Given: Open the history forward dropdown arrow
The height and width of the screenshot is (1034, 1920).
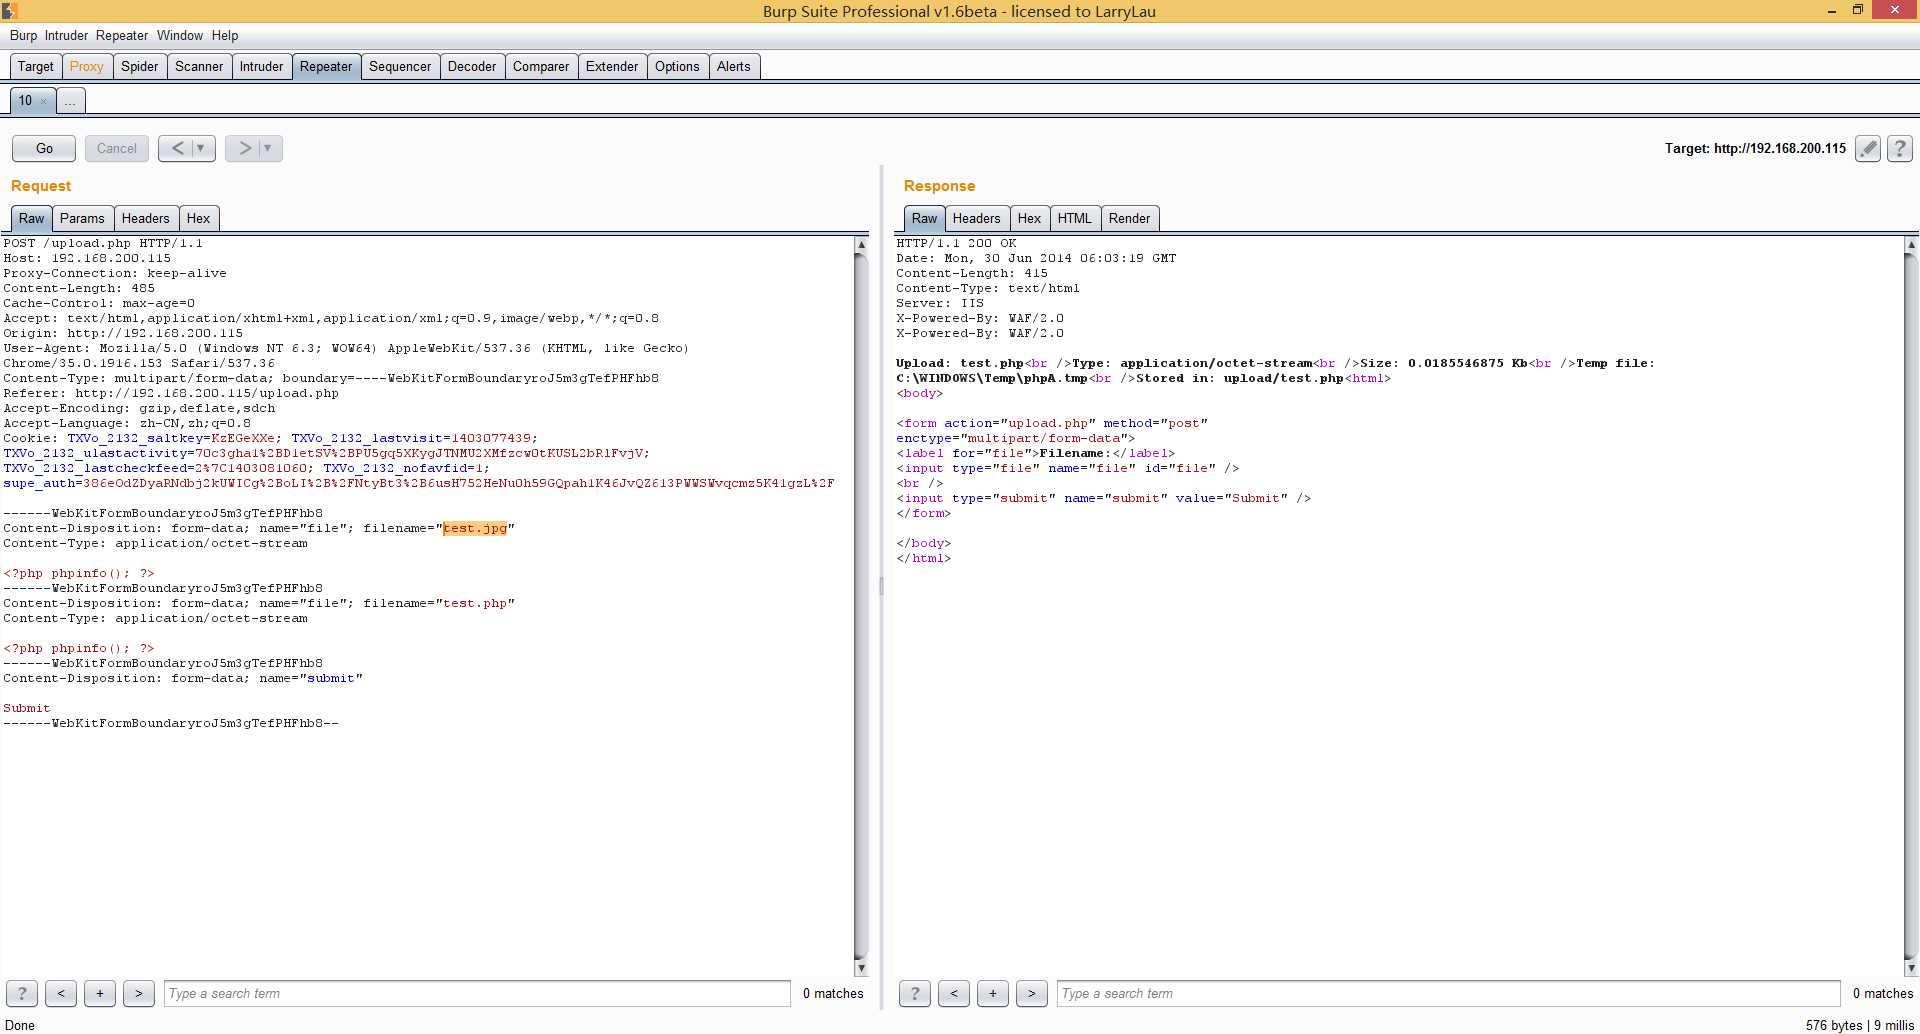Looking at the screenshot, I should 268,148.
